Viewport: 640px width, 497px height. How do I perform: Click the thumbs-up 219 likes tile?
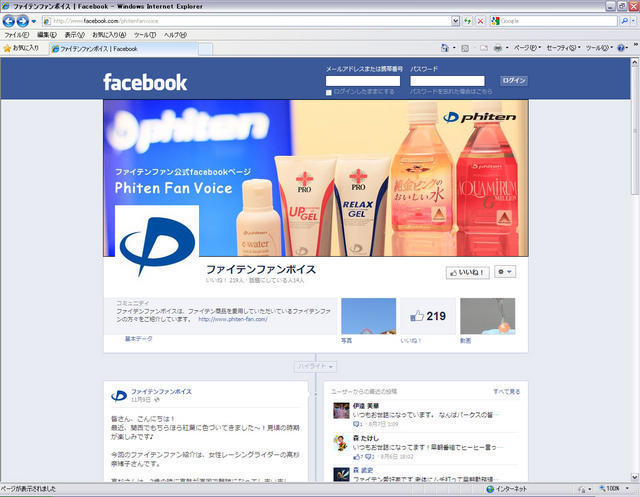pos(427,316)
